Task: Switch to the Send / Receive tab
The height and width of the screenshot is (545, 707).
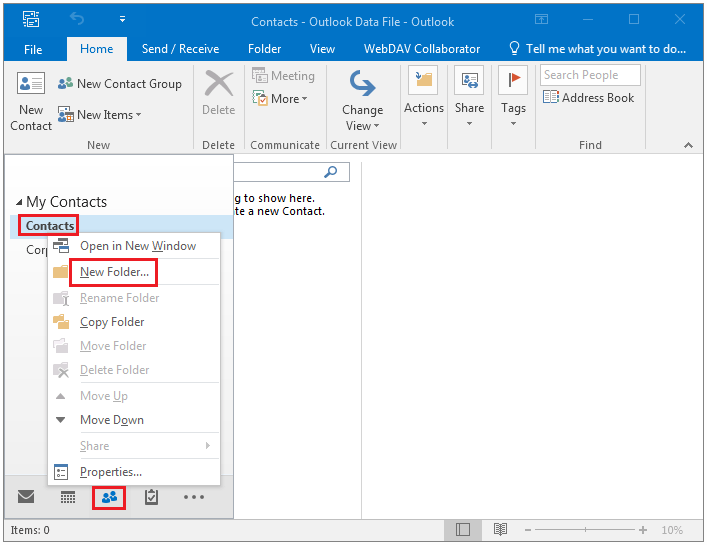Action: (180, 49)
